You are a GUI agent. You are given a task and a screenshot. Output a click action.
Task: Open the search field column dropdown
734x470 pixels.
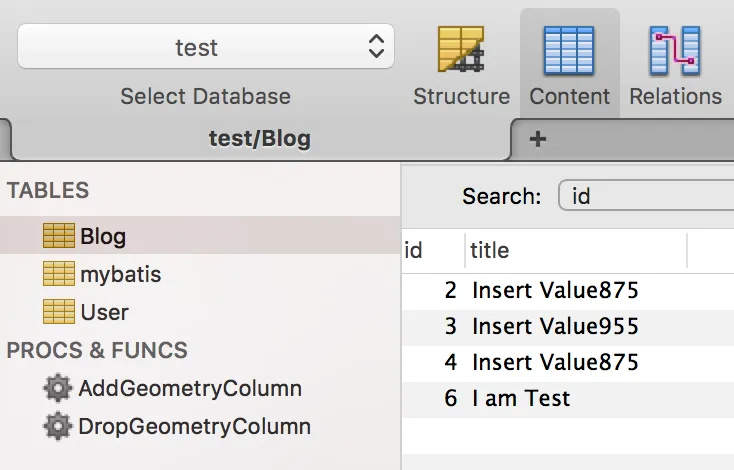point(645,197)
